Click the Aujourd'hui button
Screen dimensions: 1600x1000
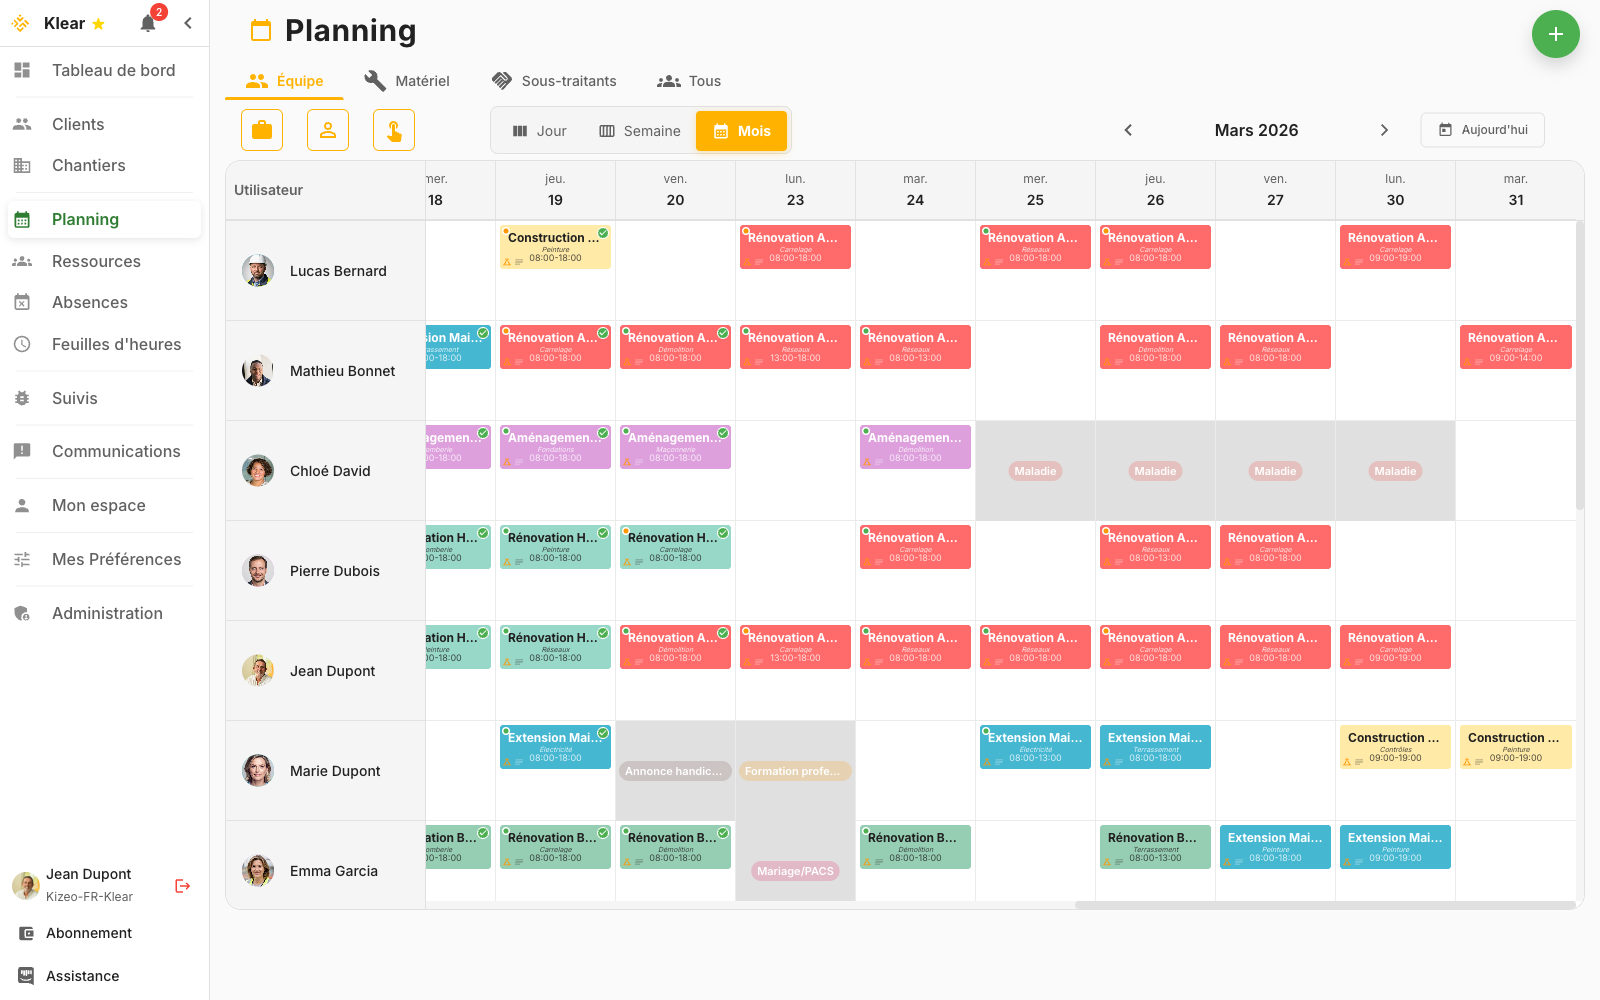(x=1482, y=130)
